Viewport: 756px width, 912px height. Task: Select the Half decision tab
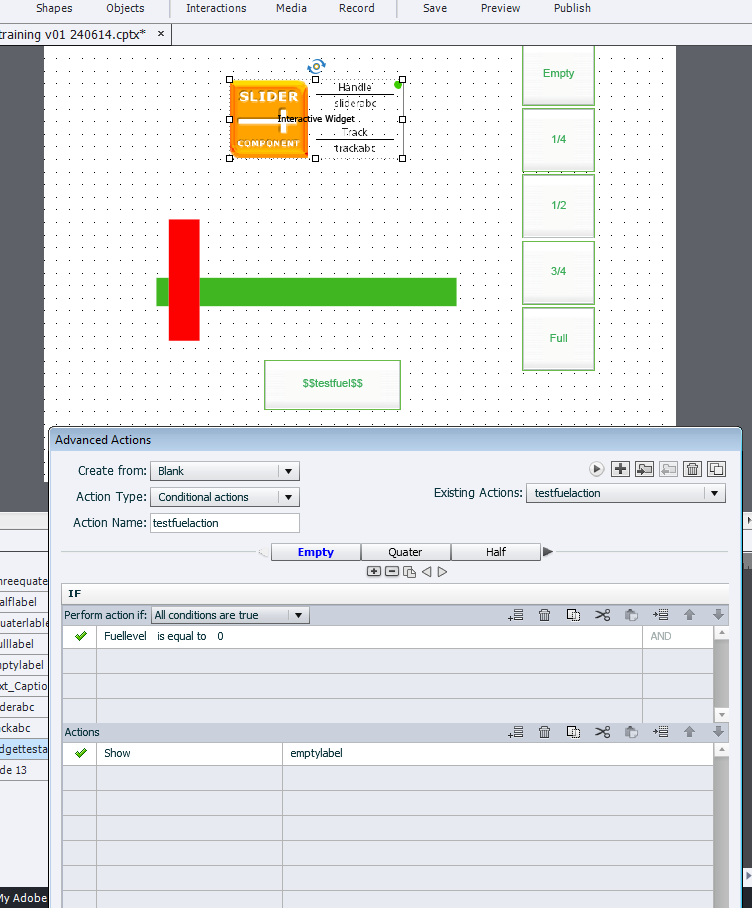coord(498,554)
